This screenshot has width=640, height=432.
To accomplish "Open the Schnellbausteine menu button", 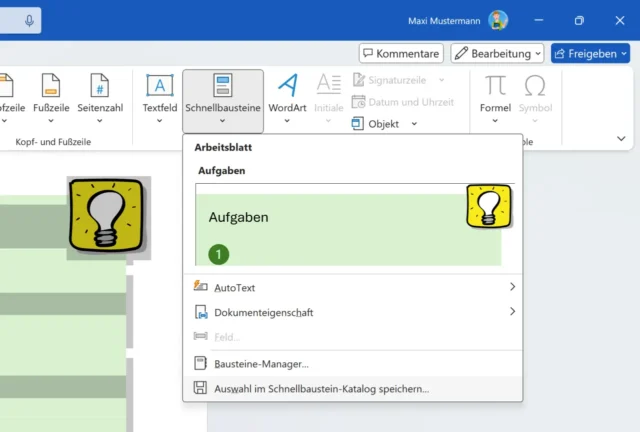I will pyautogui.click(x=222, y=100).
